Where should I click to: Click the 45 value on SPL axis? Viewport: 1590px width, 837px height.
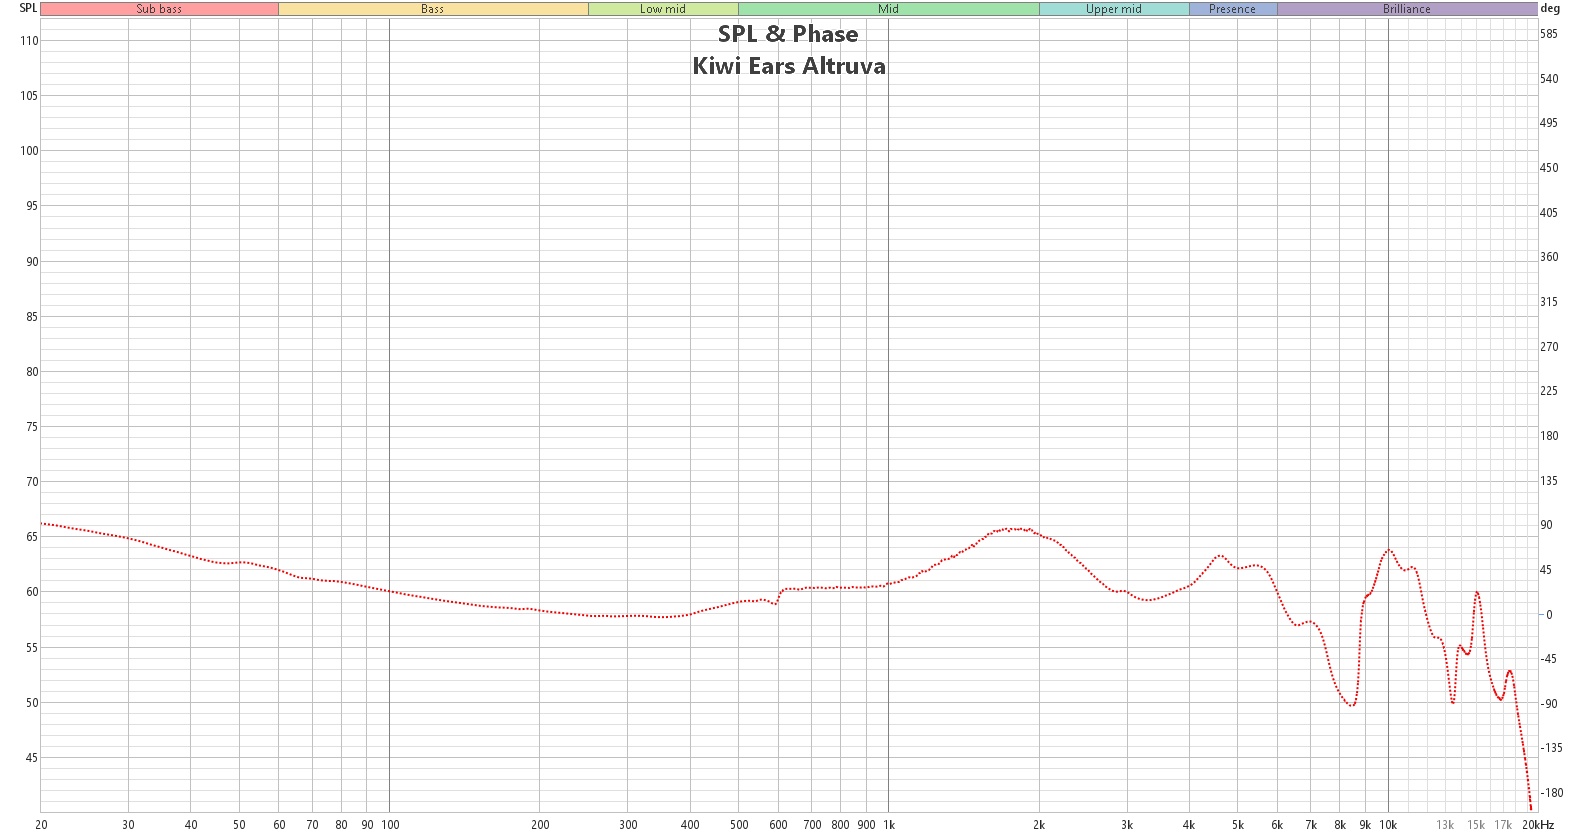(x=32, y=758)
